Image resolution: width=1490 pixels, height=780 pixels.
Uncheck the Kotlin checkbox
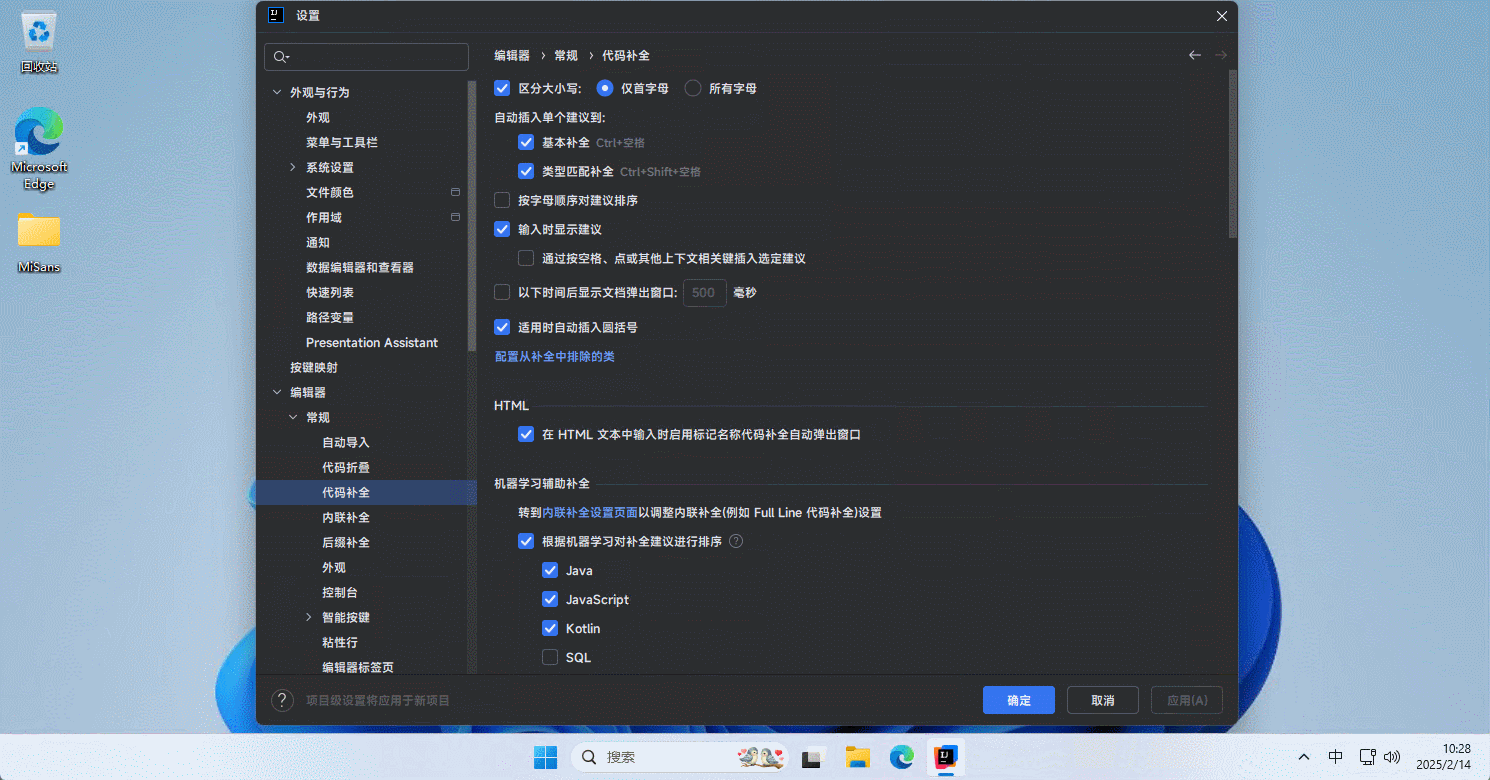click(x=550, y=629)
